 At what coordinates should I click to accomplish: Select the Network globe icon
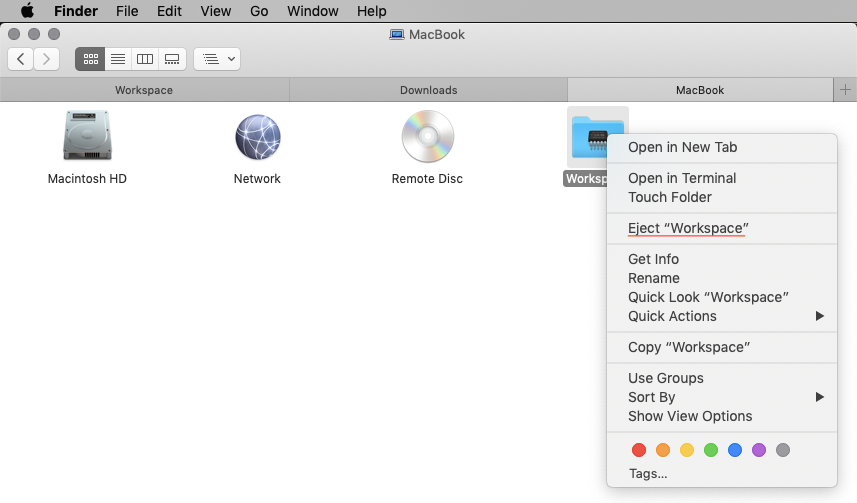pos(257,137)
